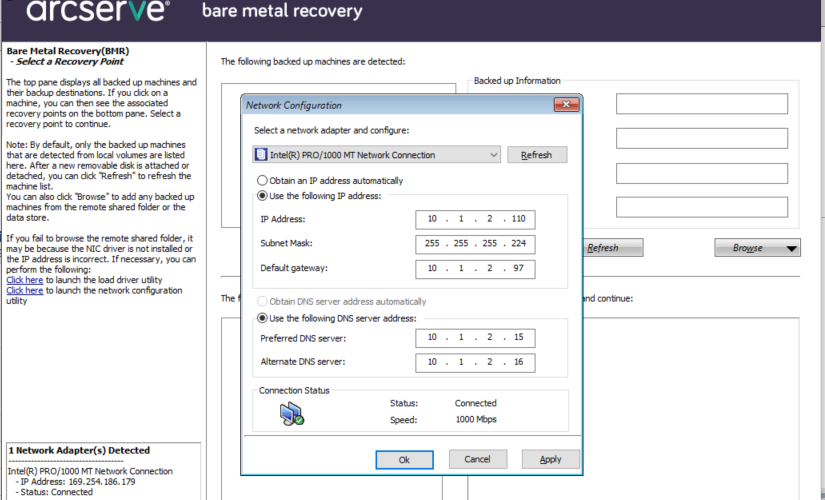Screen dimensions: 825x500
Task: Select Obtain an IP address automatically
Action: click(x=262, y=181)
